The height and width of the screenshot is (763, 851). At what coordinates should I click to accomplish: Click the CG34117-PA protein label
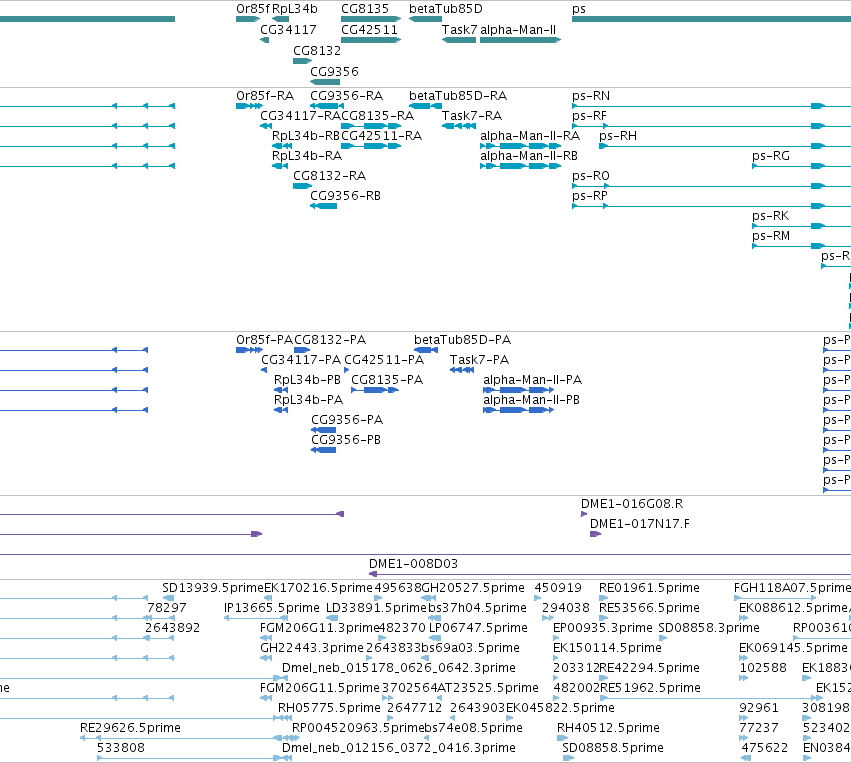pyautogui.click(x=301, y=360)
